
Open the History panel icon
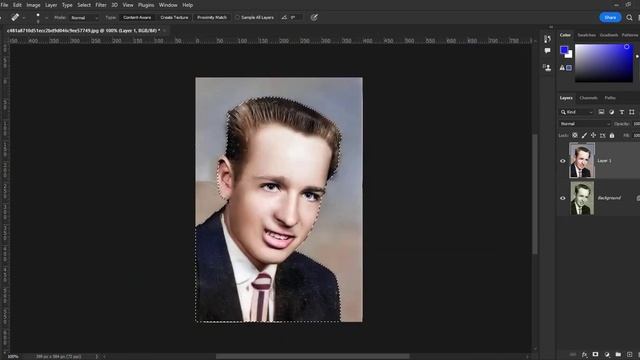[x=547, y=39]
